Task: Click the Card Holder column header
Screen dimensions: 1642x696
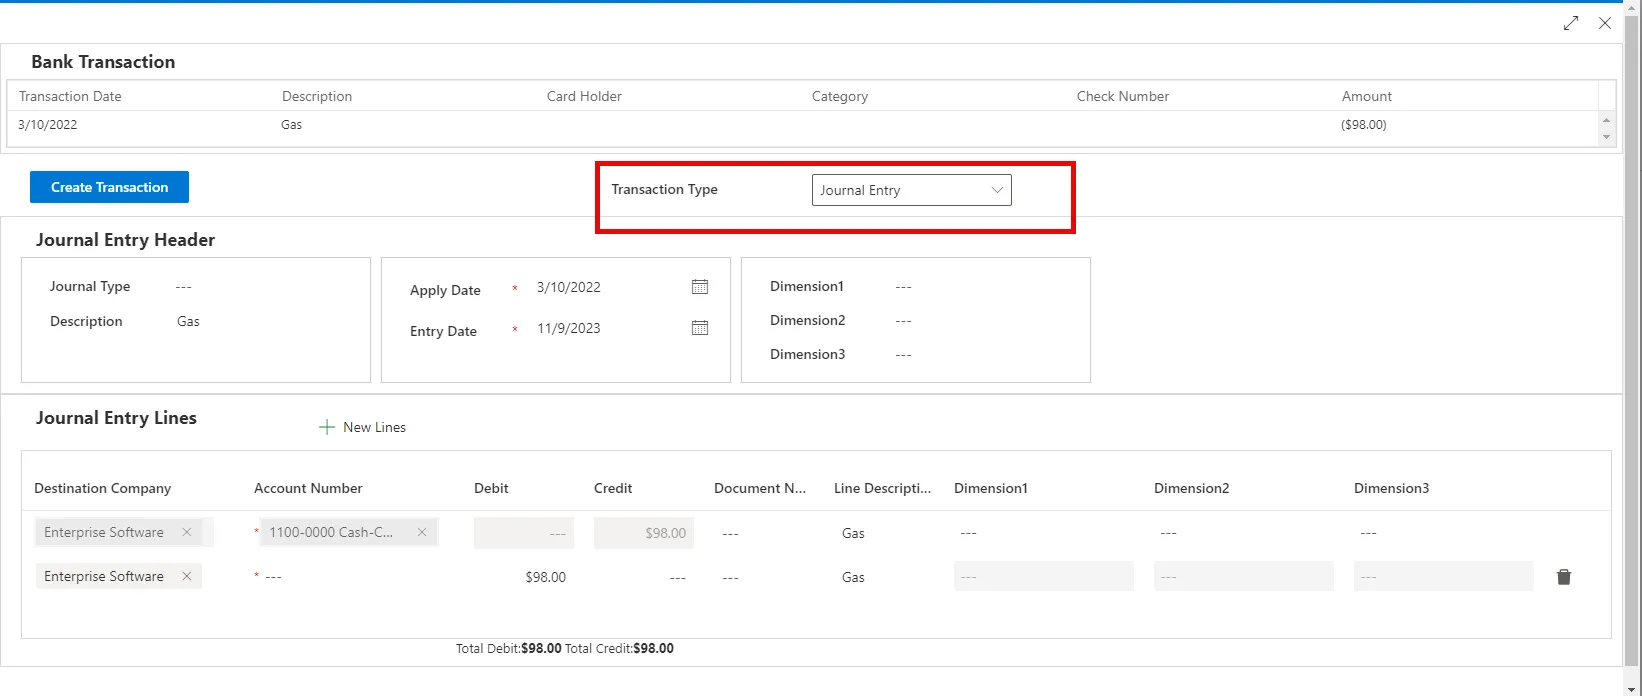Action: point(584,96)
